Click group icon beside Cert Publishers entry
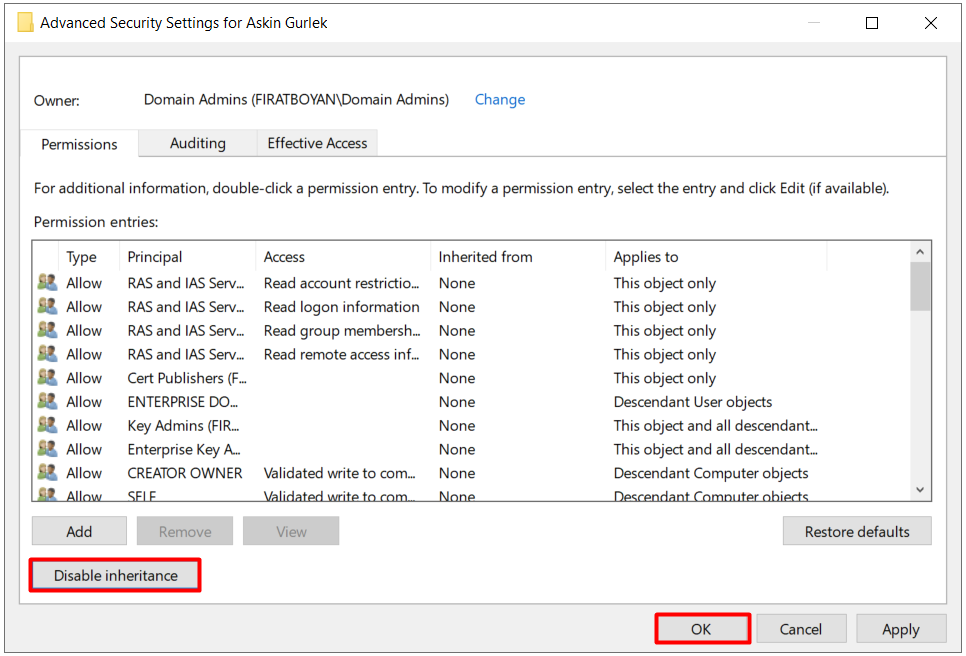The width and height of the screenshot is (966, 656). click(47, 378)
